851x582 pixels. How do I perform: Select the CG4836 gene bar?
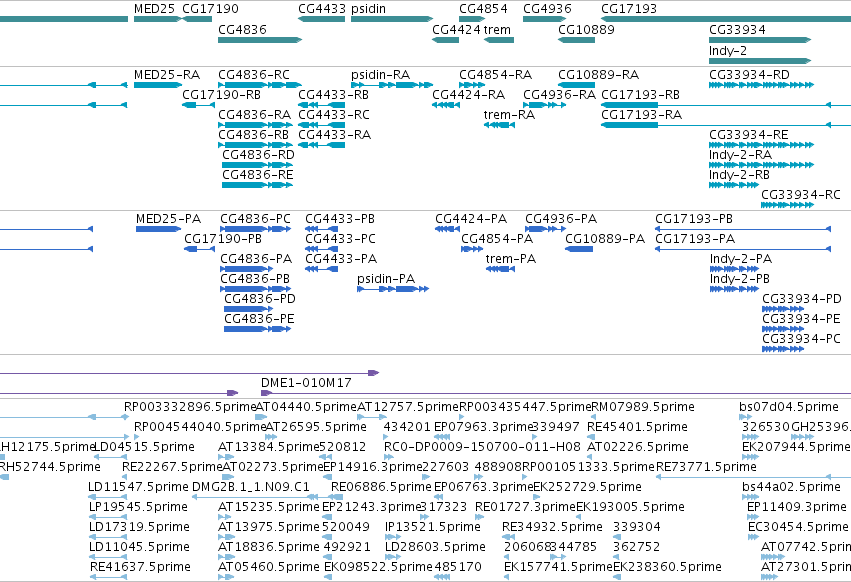pos(260,40)
